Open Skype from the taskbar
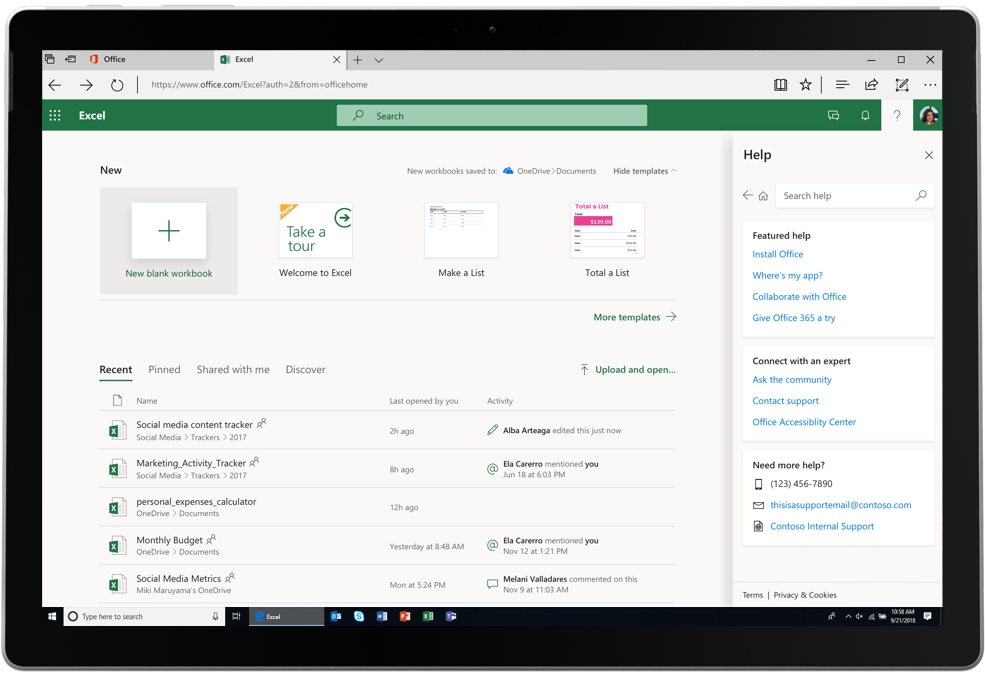This screenshot has height=676, width=985. tap(358, 617)
